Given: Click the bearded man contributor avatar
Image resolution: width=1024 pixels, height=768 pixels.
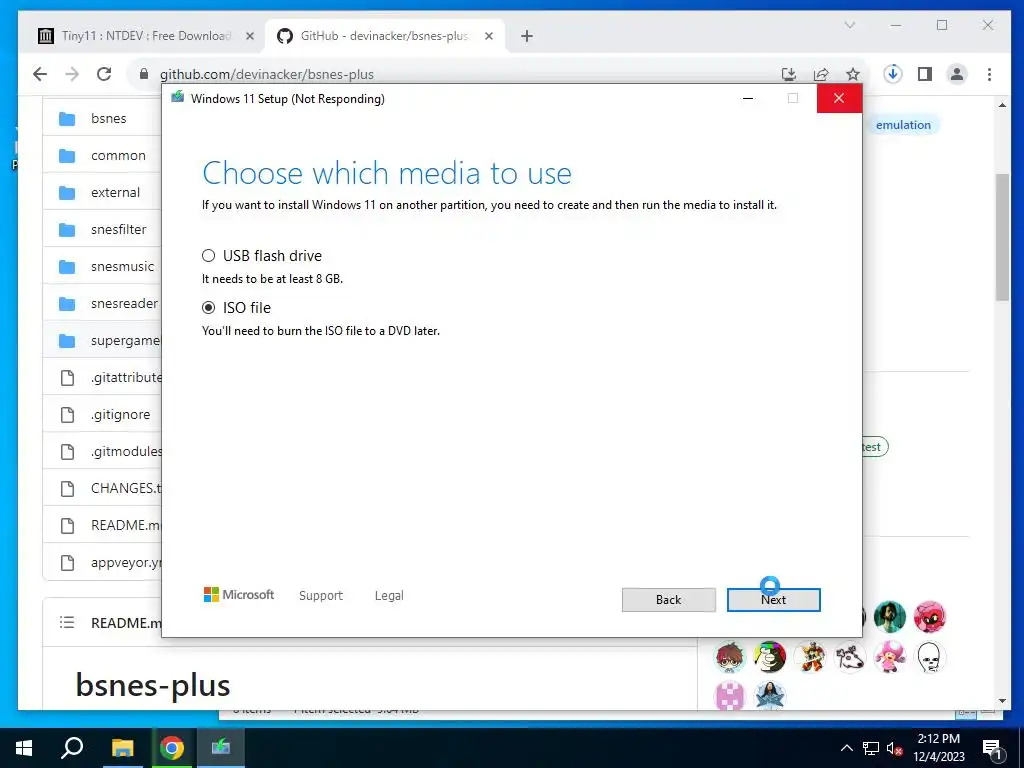Looking at the screenshot, I should tap(889, 617).
